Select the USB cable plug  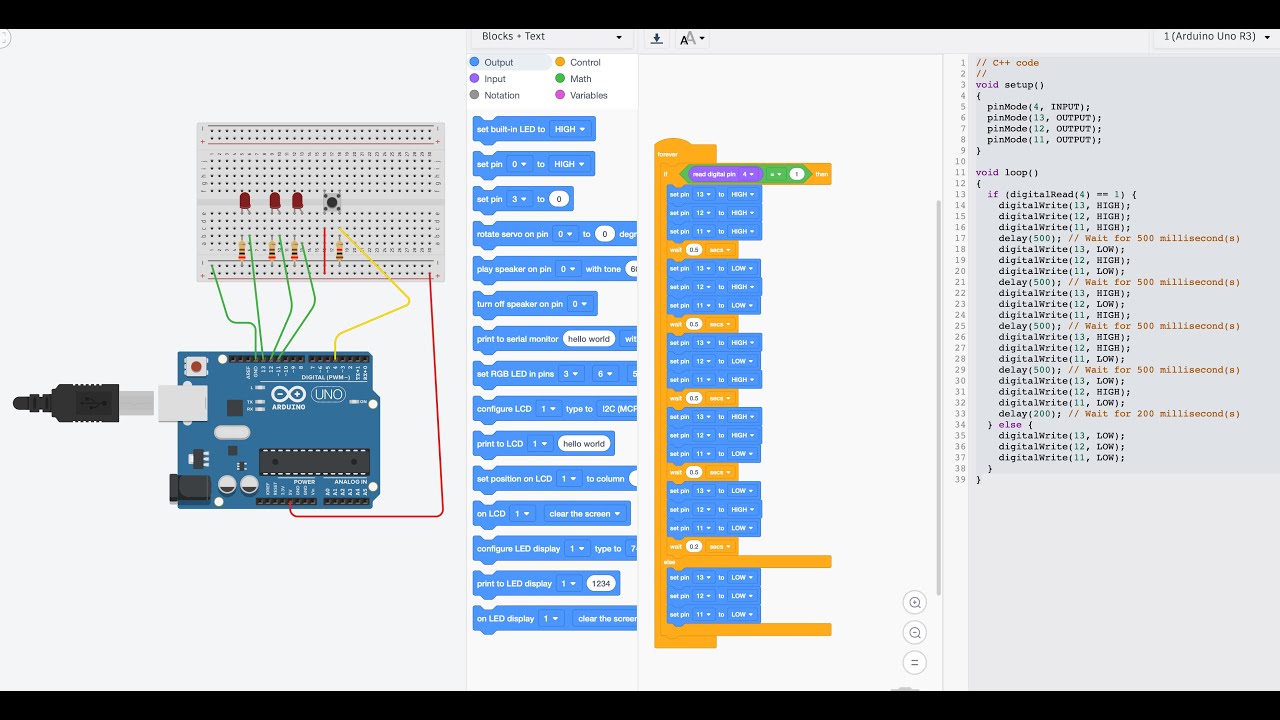click(85, 403)
